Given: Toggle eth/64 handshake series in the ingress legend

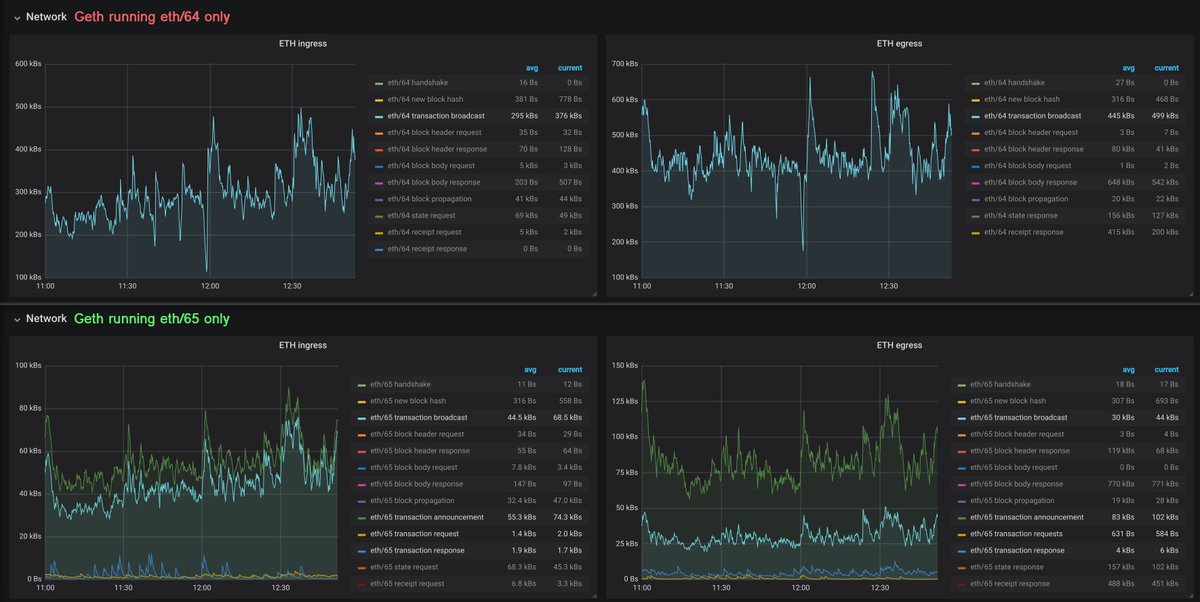Looking at the screenshot, I should pyautogui.click(x=419, y=83).
